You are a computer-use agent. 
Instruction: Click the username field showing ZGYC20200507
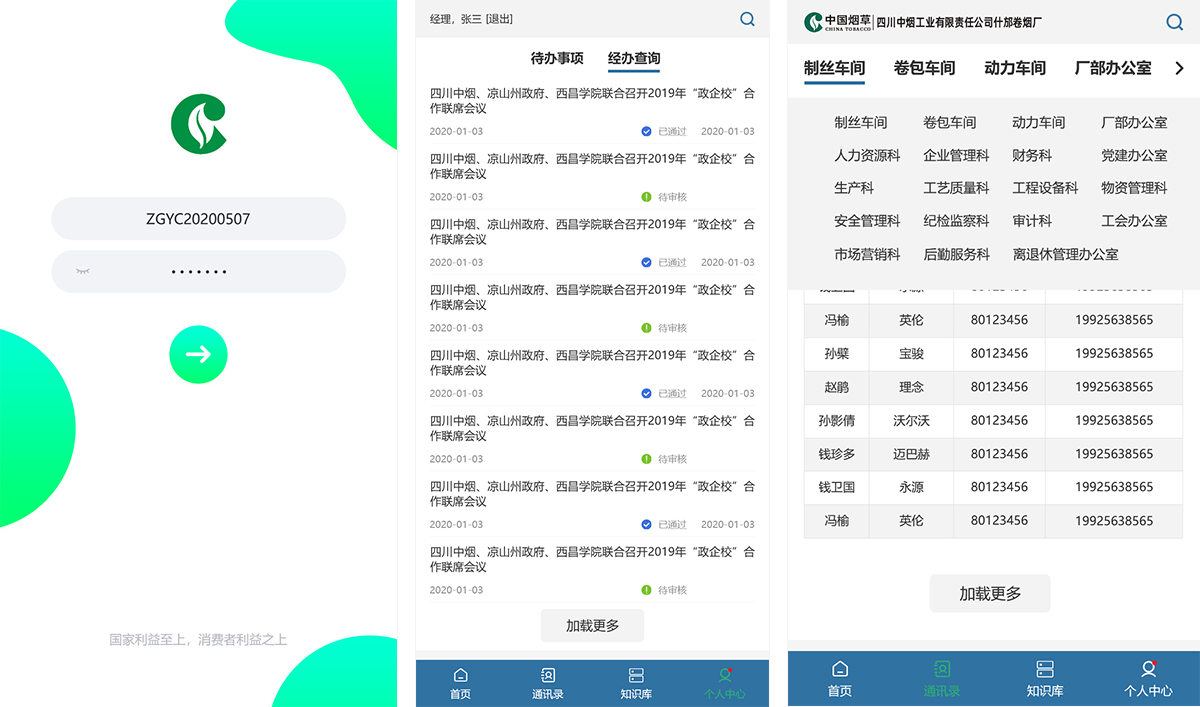[198, 218]
